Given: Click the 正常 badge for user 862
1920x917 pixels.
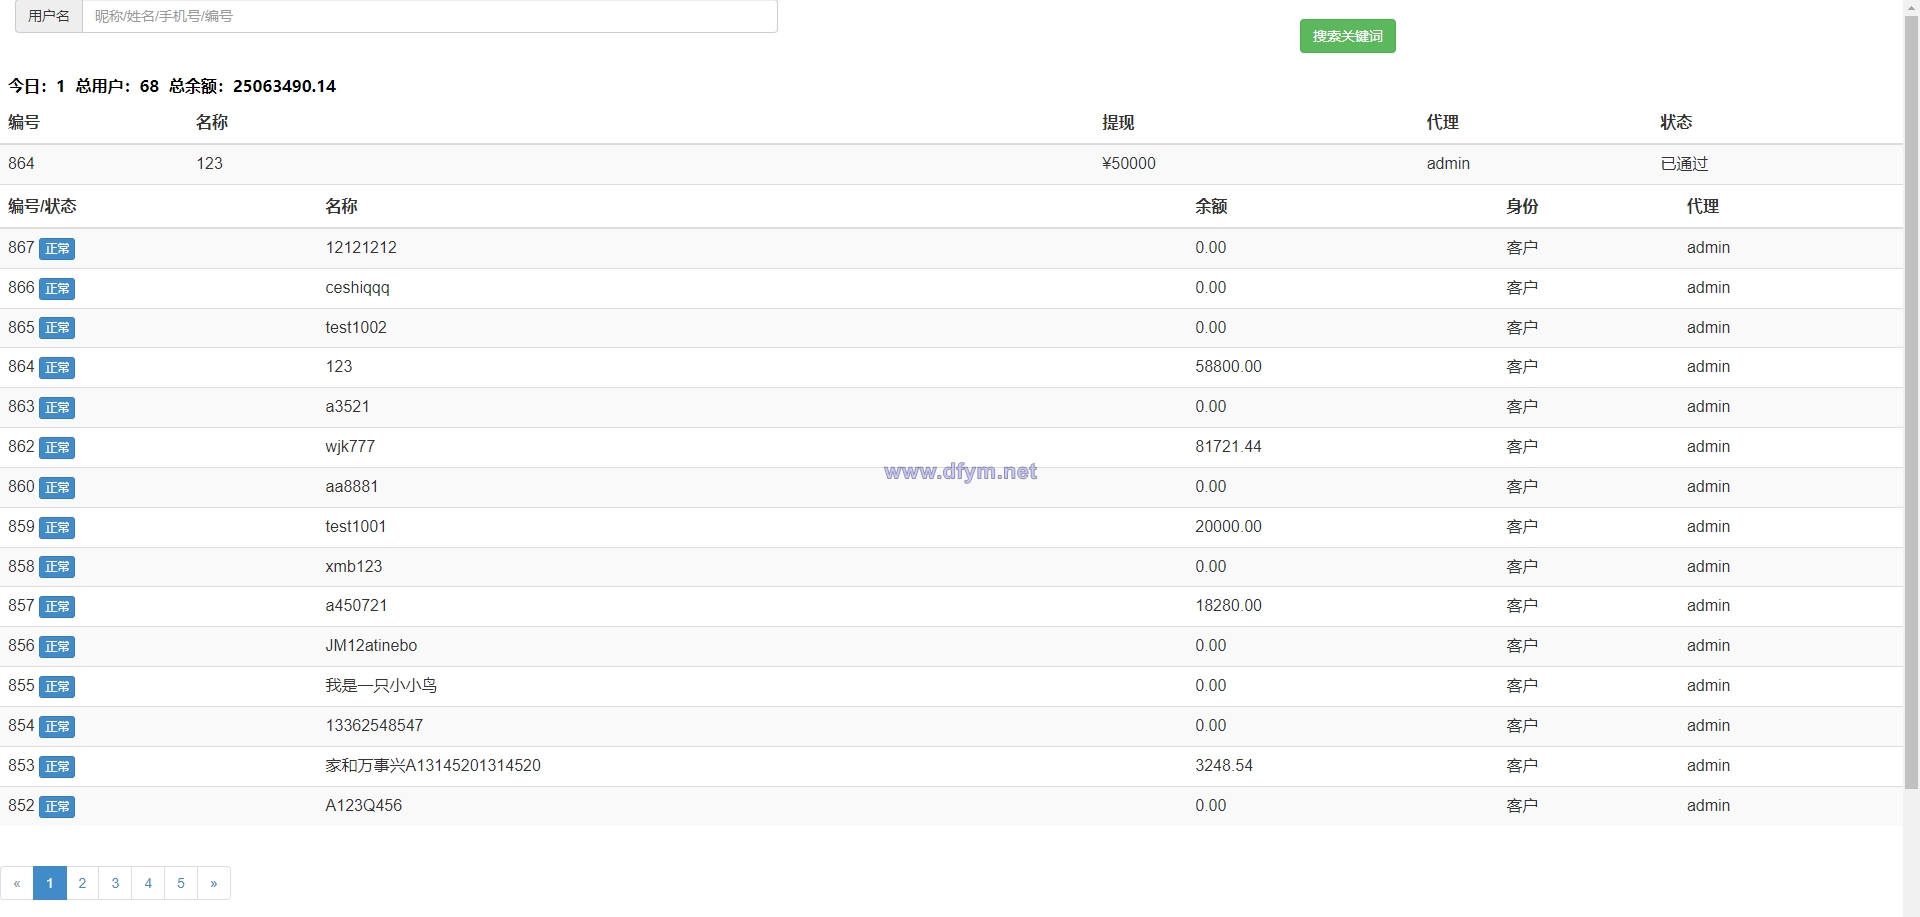Looking at the screenshot, I should [57, 448].
